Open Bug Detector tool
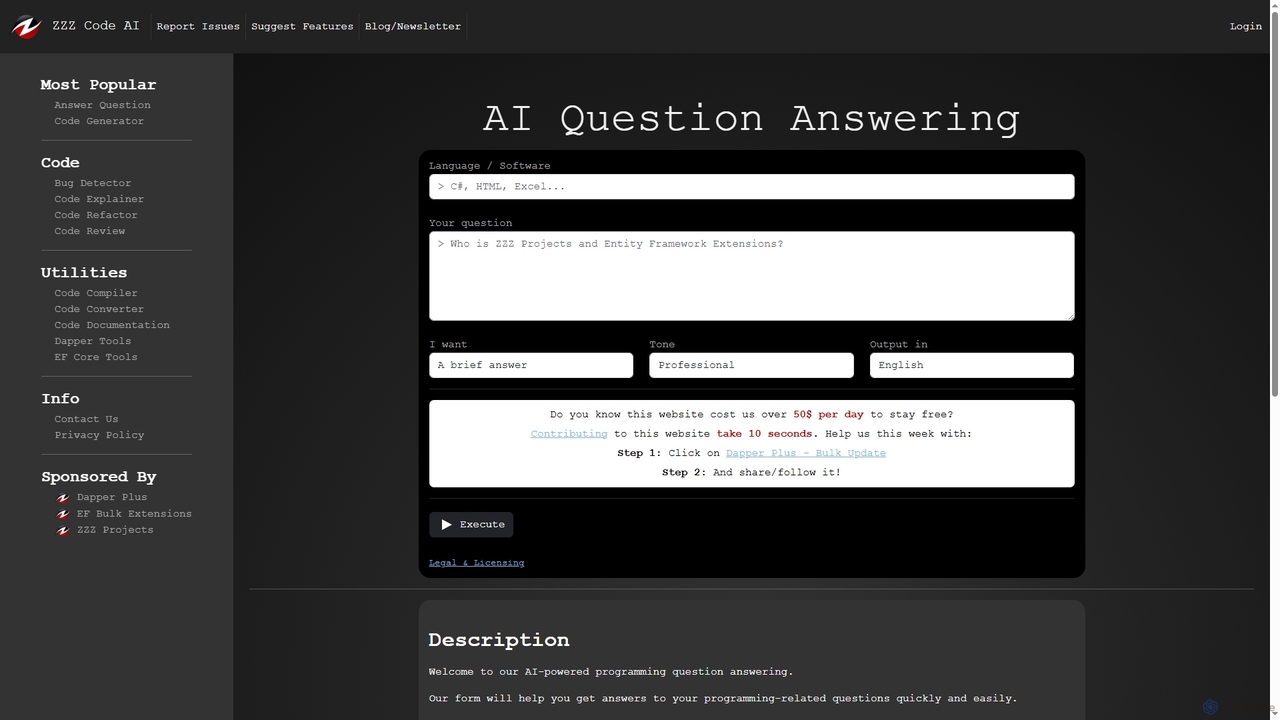This screenshot has width=1280, height=720. (93, 183)
